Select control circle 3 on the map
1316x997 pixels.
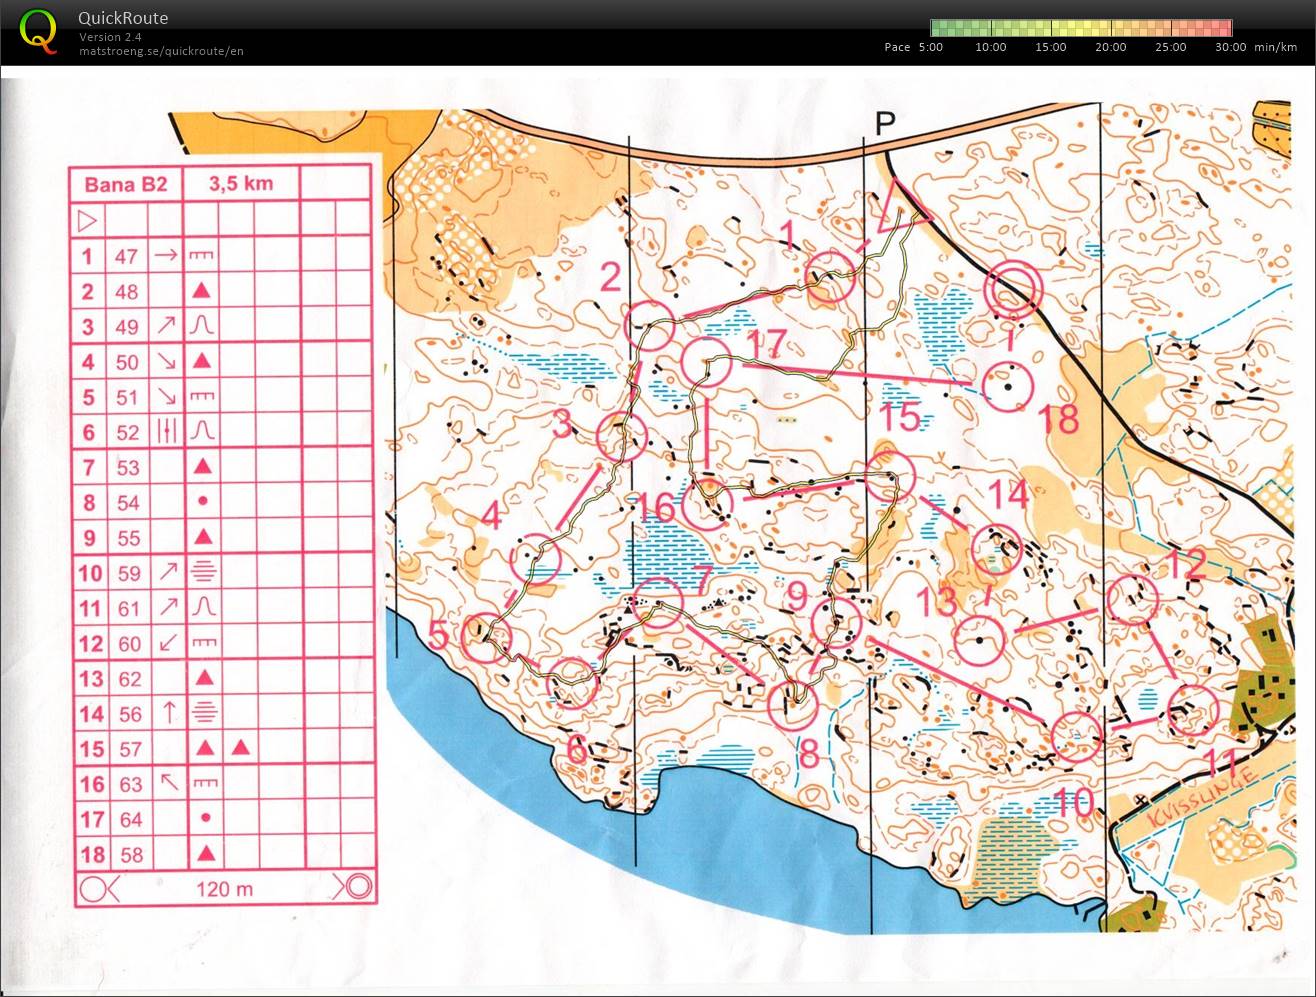point(621,437)
